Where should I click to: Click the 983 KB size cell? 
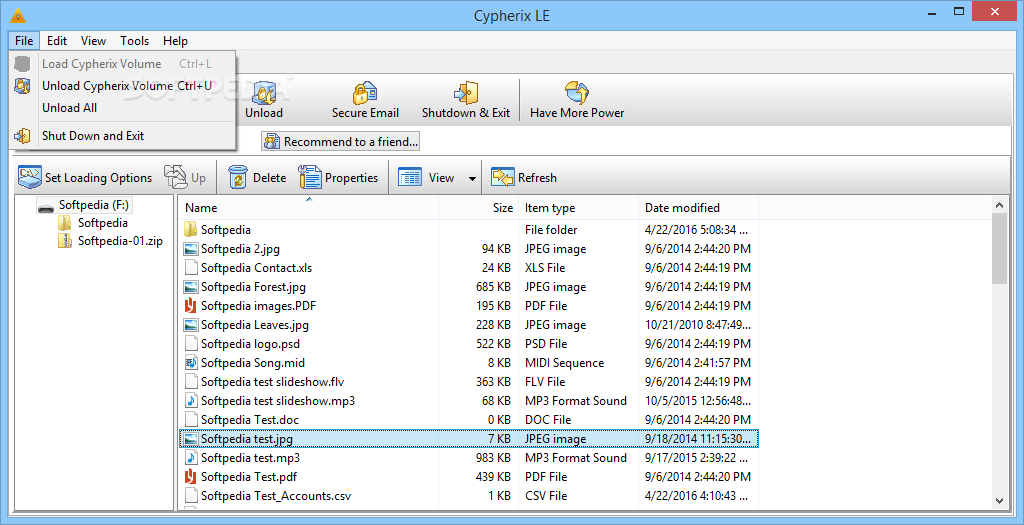(494, 458)
